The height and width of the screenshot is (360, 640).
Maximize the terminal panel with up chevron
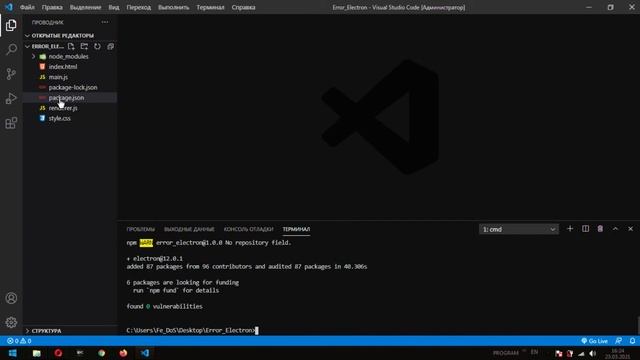[615, 229]
